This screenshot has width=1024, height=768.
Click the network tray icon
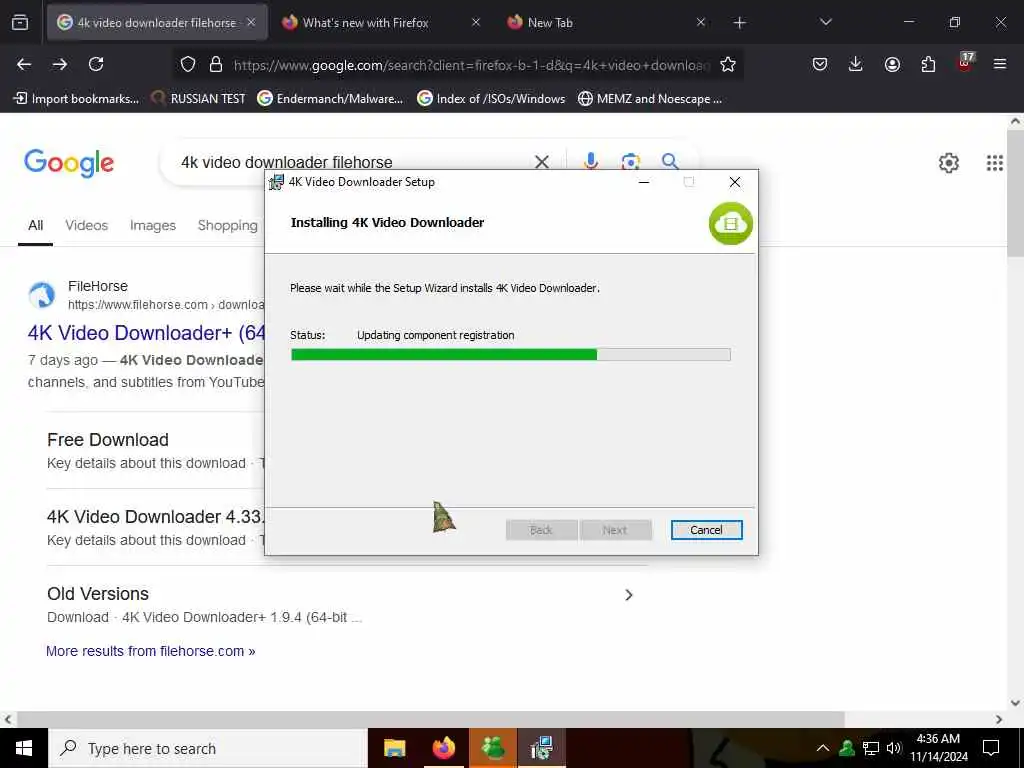pyautogui.click(x=871, y=748)
